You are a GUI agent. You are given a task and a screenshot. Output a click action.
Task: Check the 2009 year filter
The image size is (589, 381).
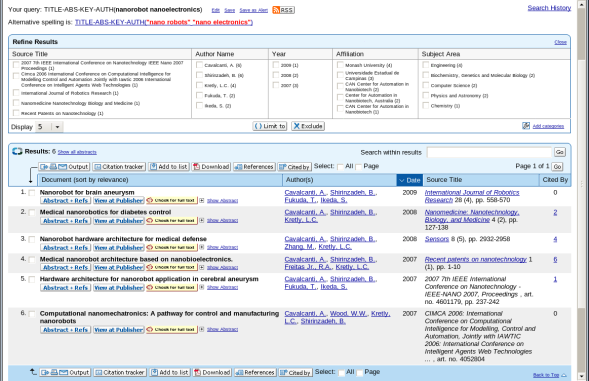[276, 65]
